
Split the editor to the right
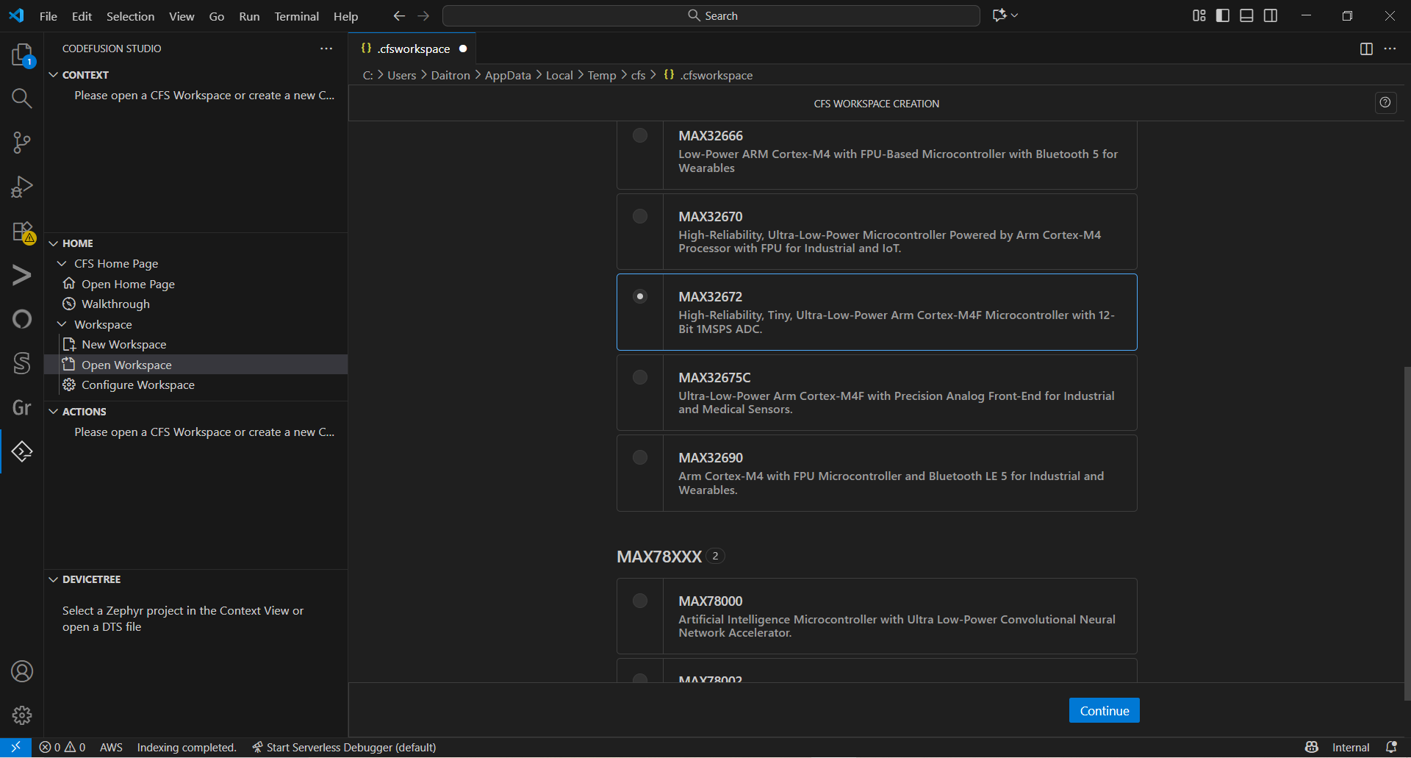click(x=1366, y=49)
